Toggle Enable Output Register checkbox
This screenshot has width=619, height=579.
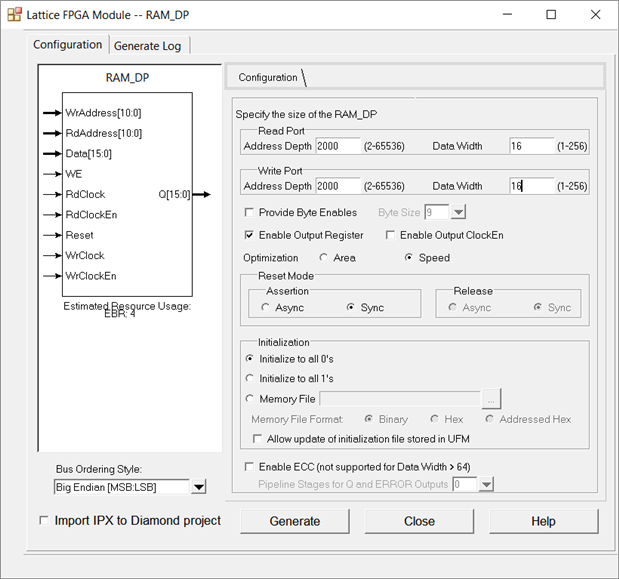249,235
